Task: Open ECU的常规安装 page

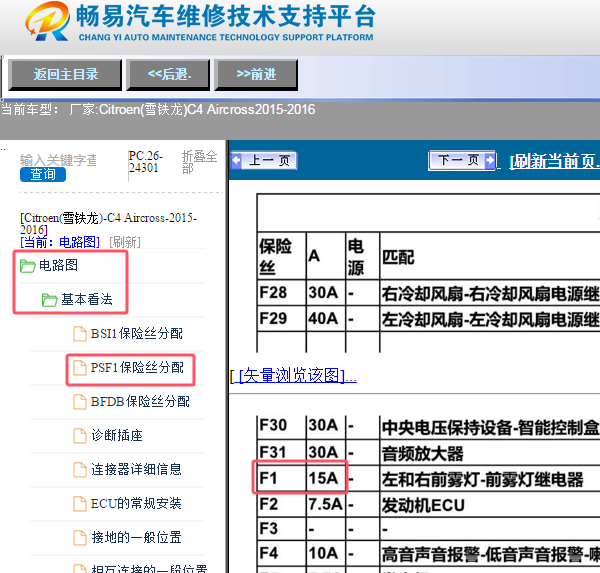Action: coord(136,504)
